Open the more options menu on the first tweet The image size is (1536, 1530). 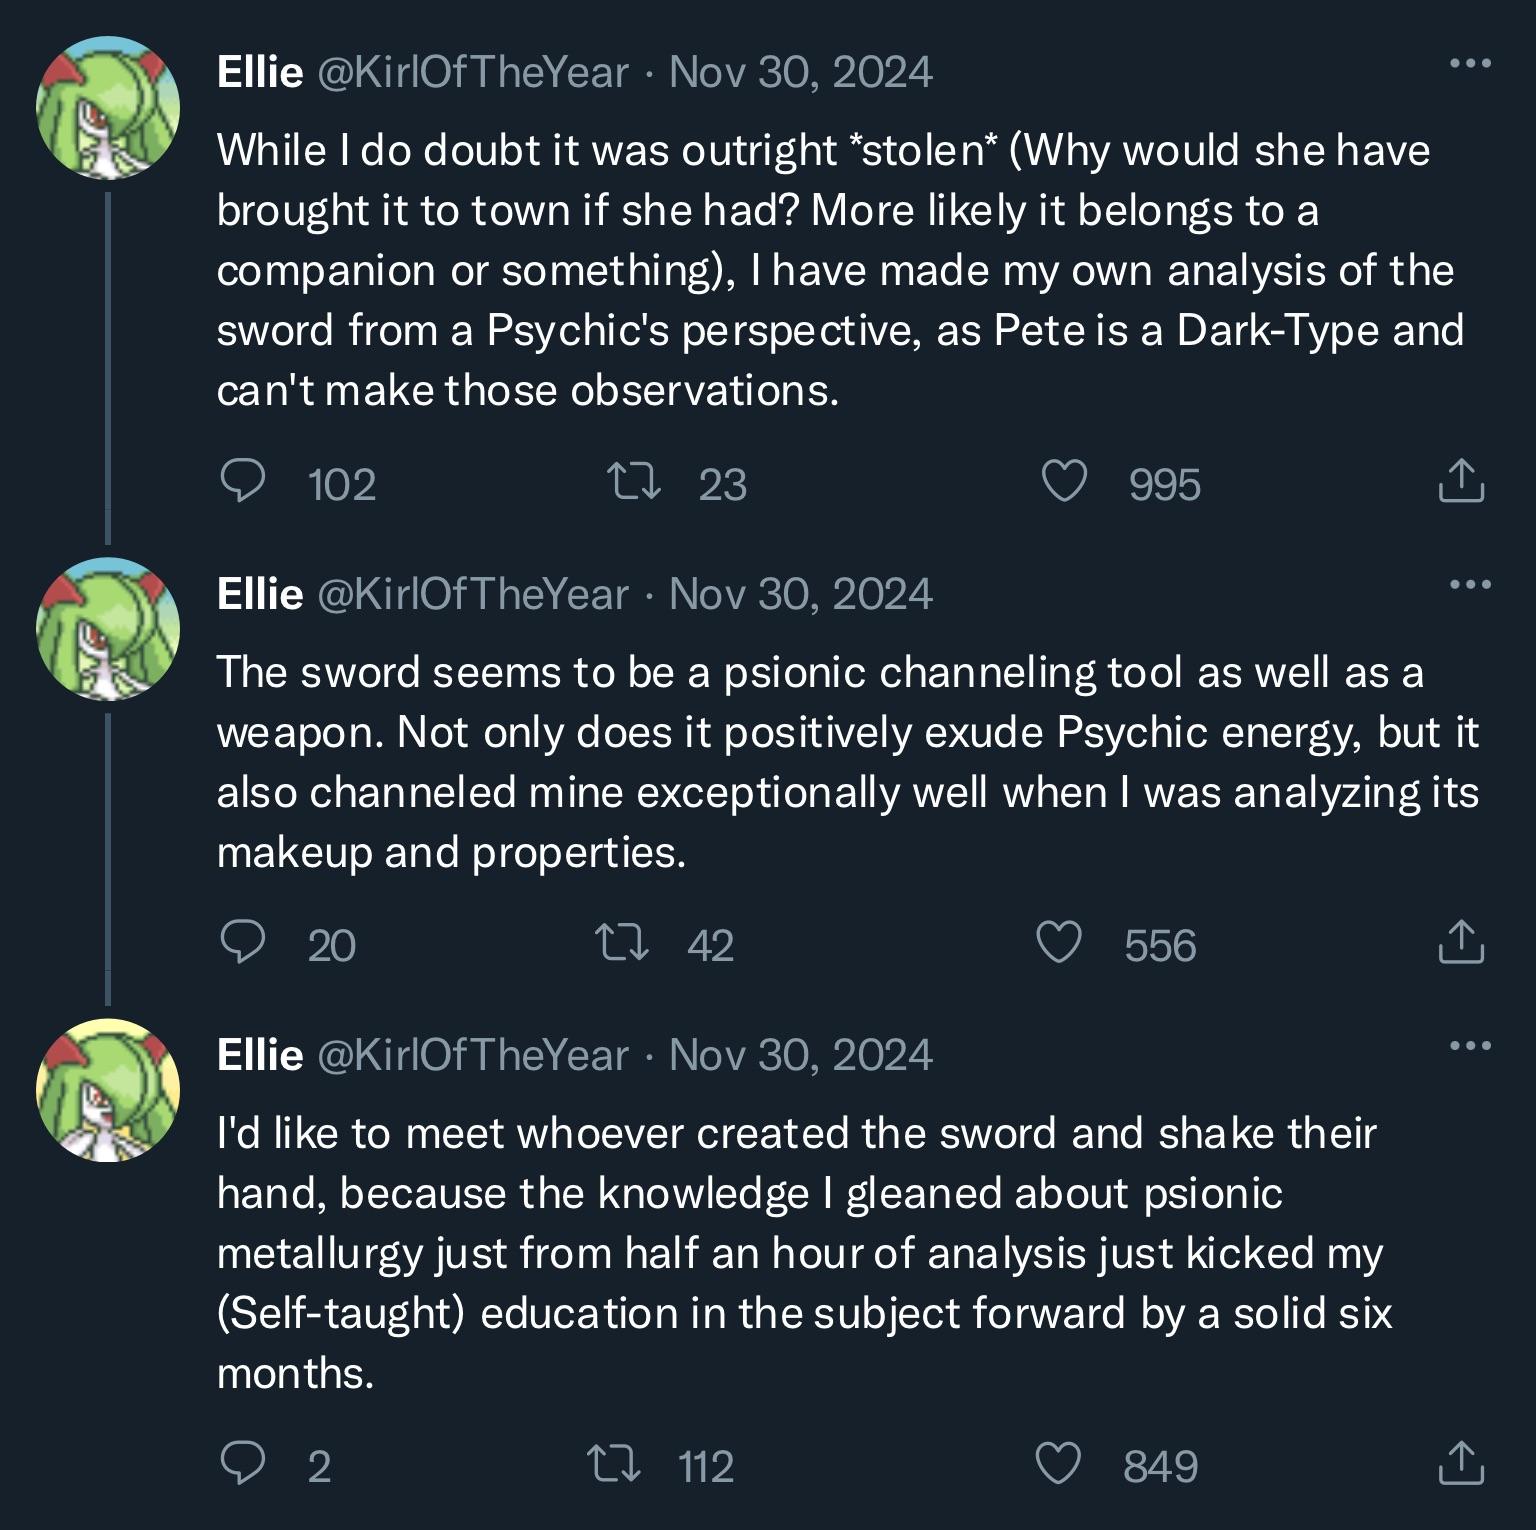(x=1473, y=62)
